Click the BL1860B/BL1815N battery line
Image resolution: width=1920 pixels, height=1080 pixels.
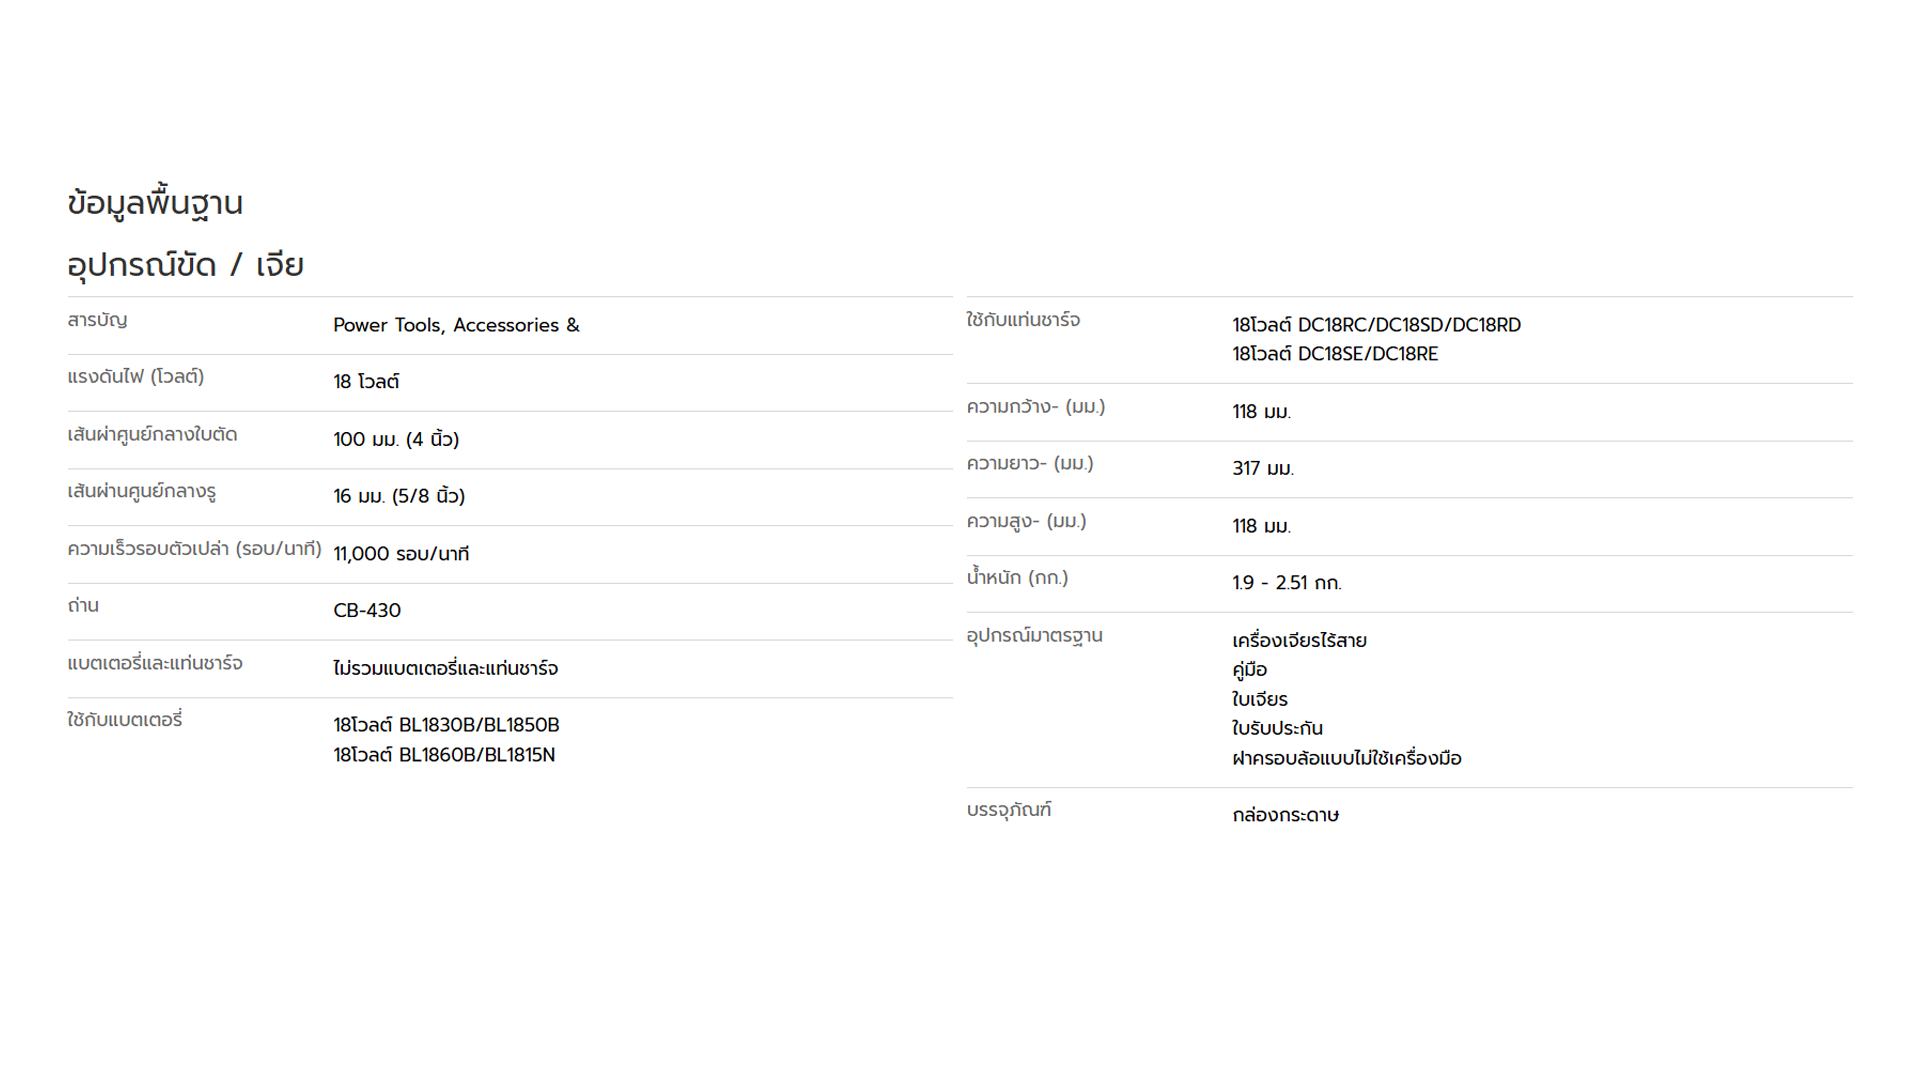point(444,756)
